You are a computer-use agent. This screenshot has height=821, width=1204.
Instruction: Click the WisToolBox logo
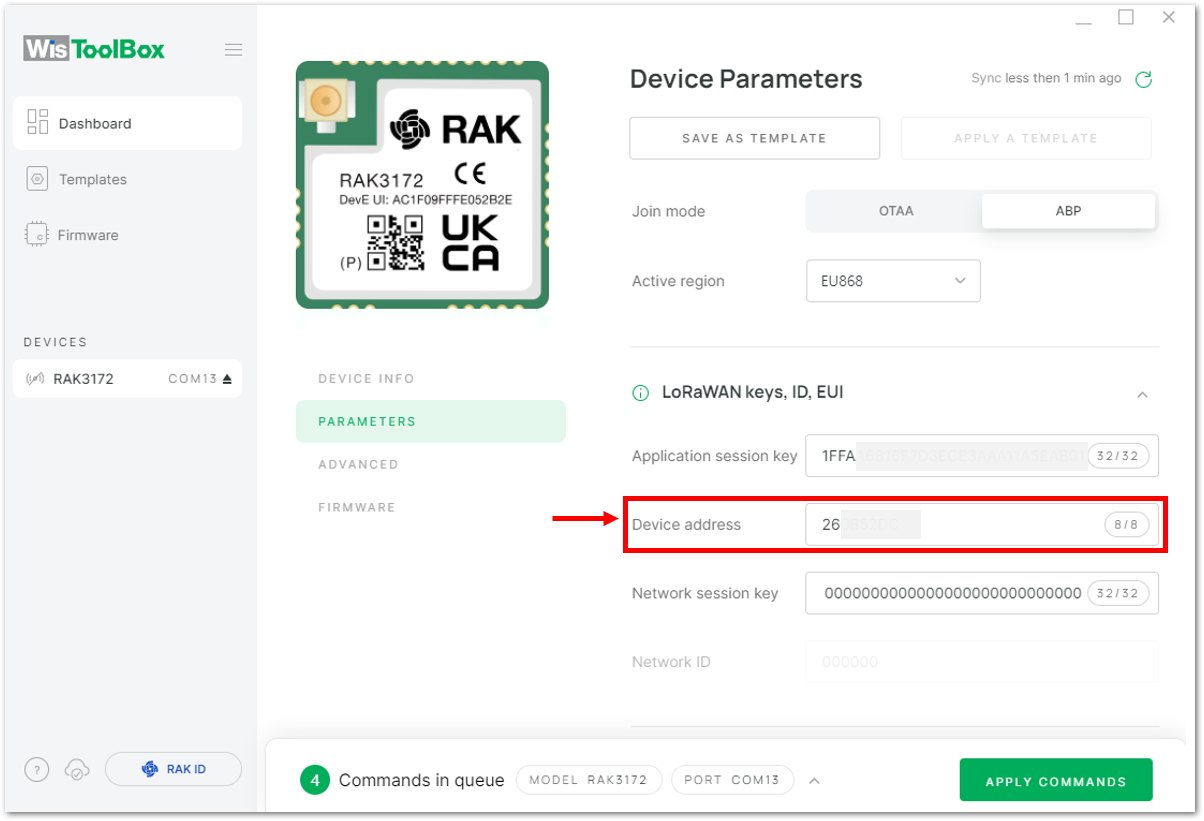tap(95, 49)
